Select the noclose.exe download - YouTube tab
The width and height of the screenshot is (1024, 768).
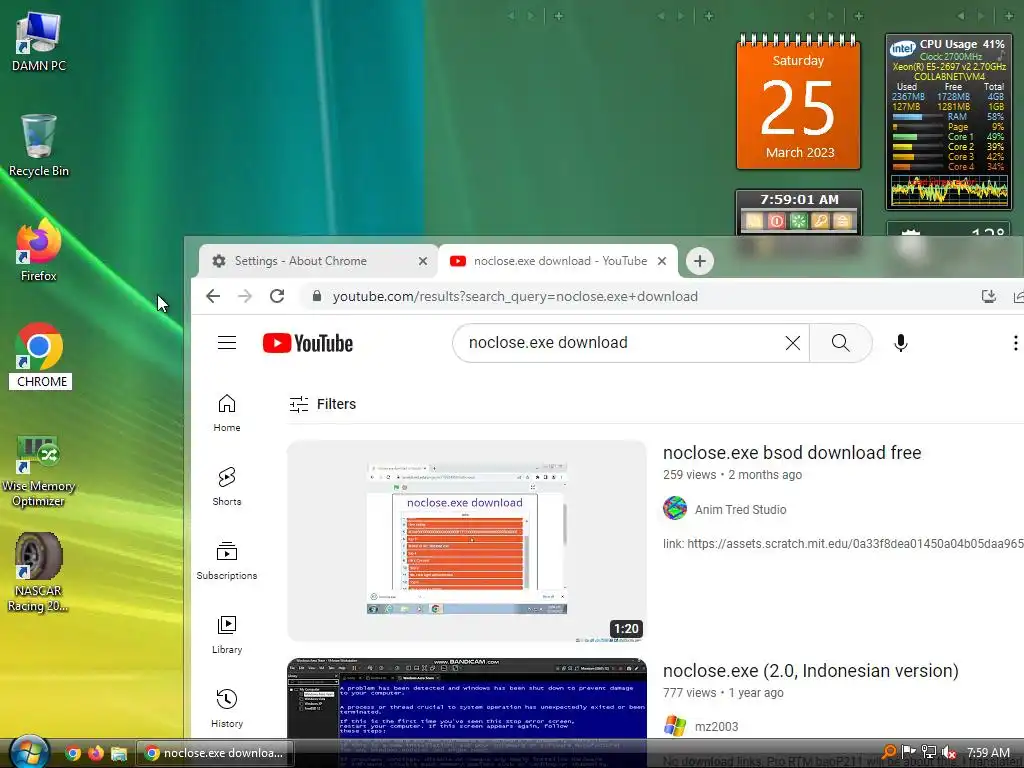[x=558, y=261]
